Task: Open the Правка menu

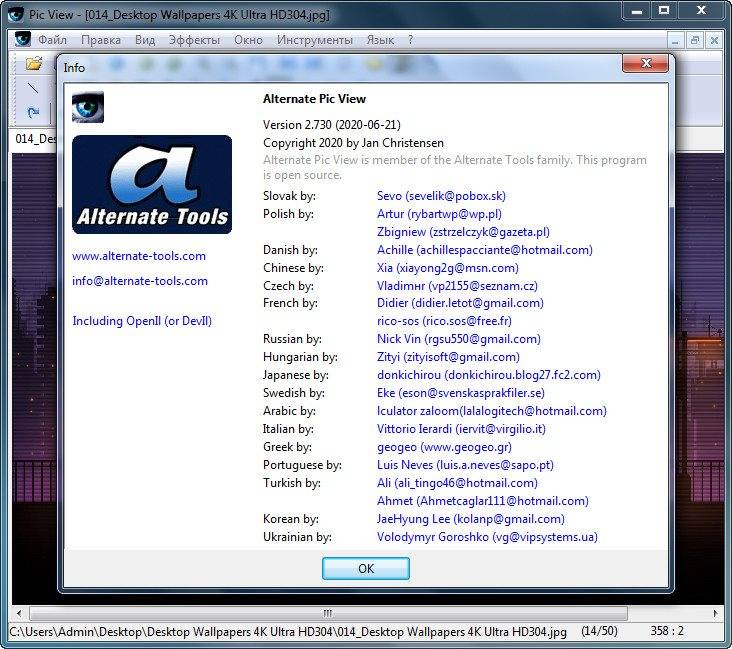Action: tap(101, 40)
